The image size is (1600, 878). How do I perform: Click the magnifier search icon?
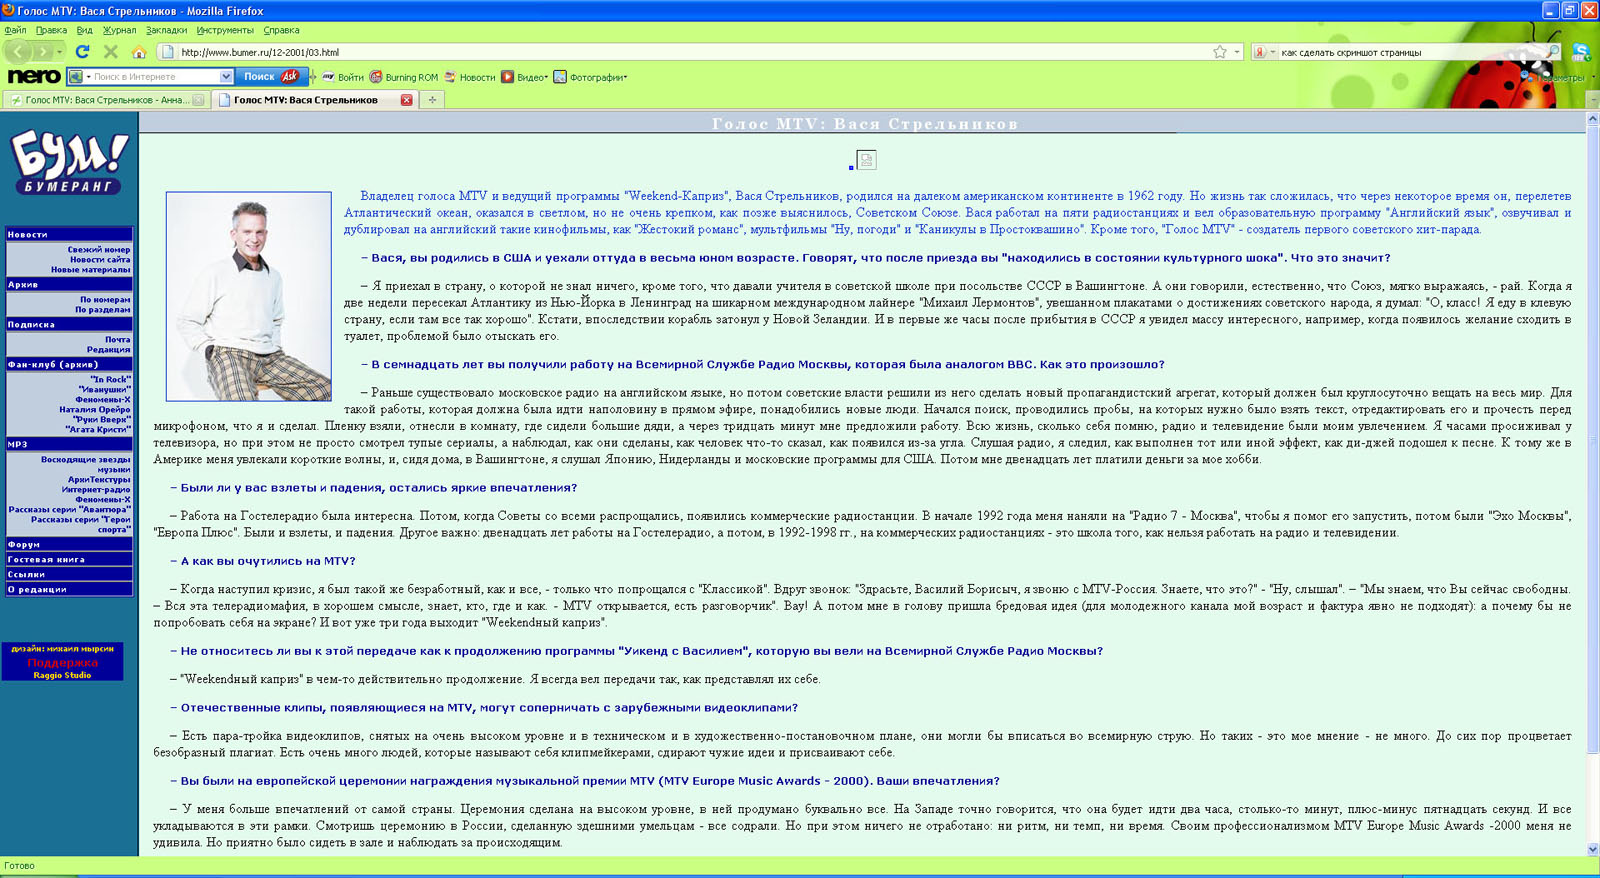coord(1553,52)
